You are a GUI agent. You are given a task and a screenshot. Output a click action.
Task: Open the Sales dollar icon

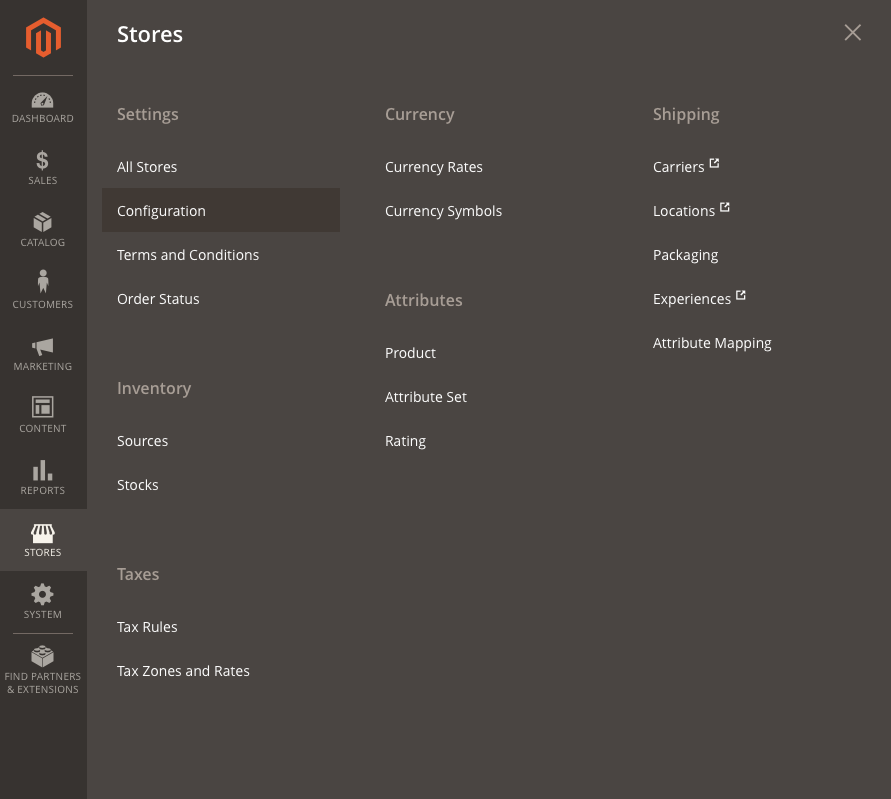pos(43,160)
